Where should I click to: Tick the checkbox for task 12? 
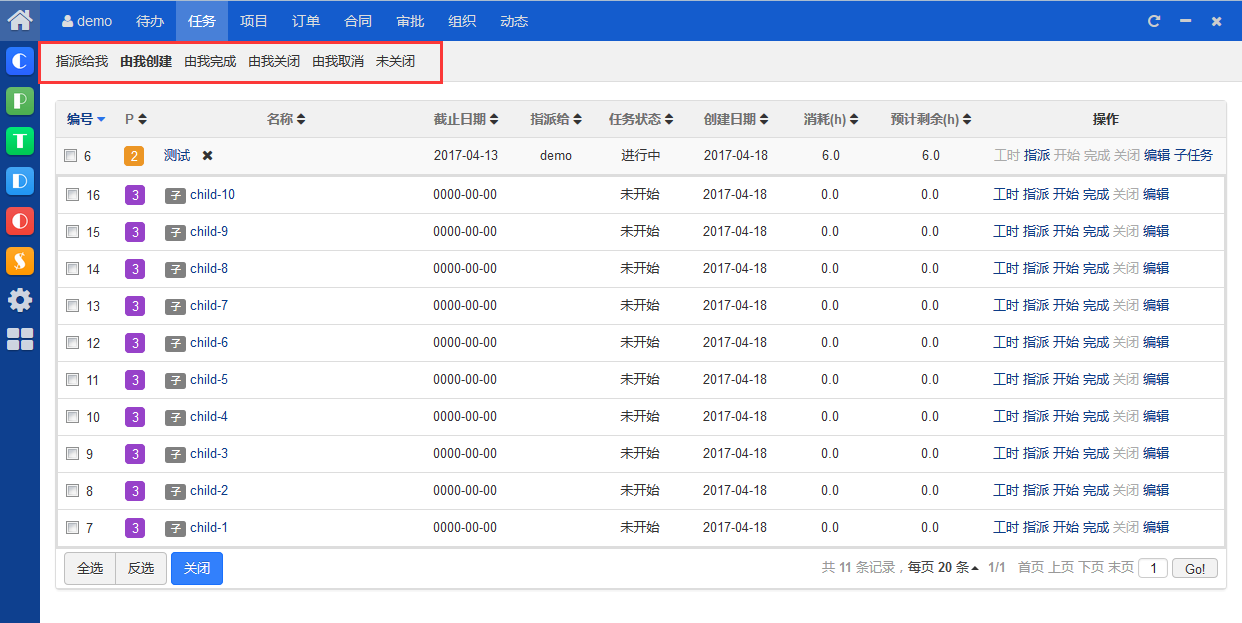pyautogui.click(x=72, y=343)
